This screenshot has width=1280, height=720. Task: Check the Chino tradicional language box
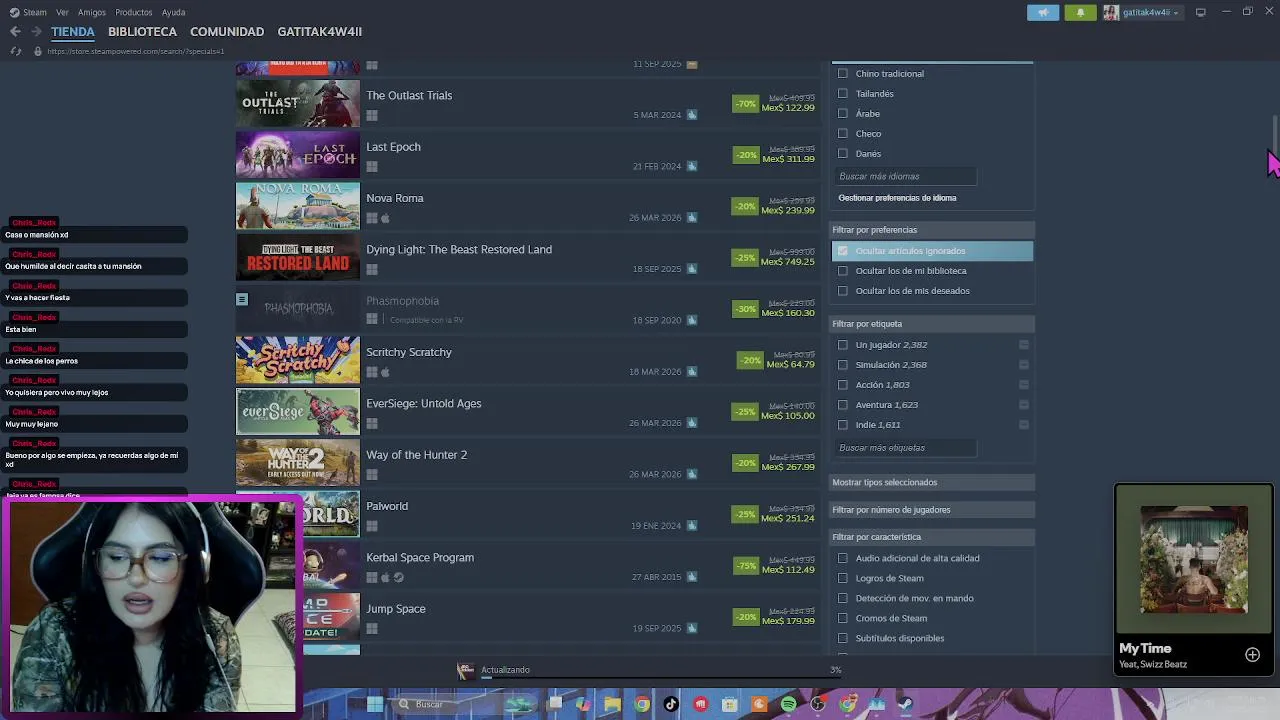[x=843, y=74]
